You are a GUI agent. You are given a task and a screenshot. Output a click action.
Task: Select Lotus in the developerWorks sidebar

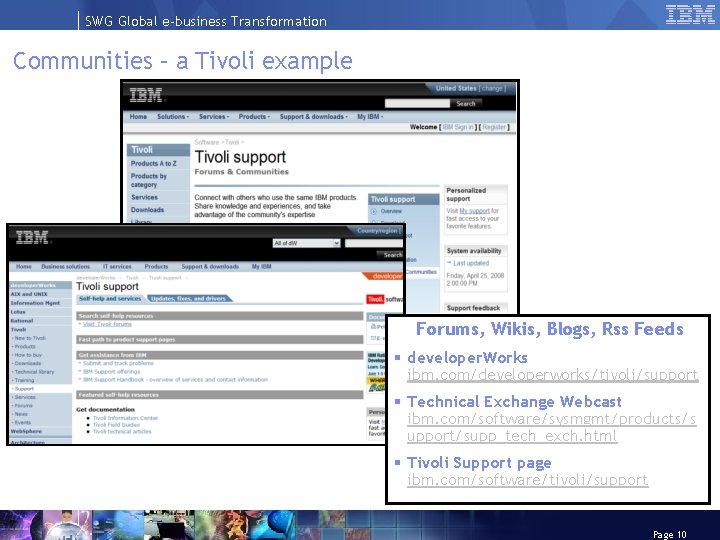click(18, 312)
